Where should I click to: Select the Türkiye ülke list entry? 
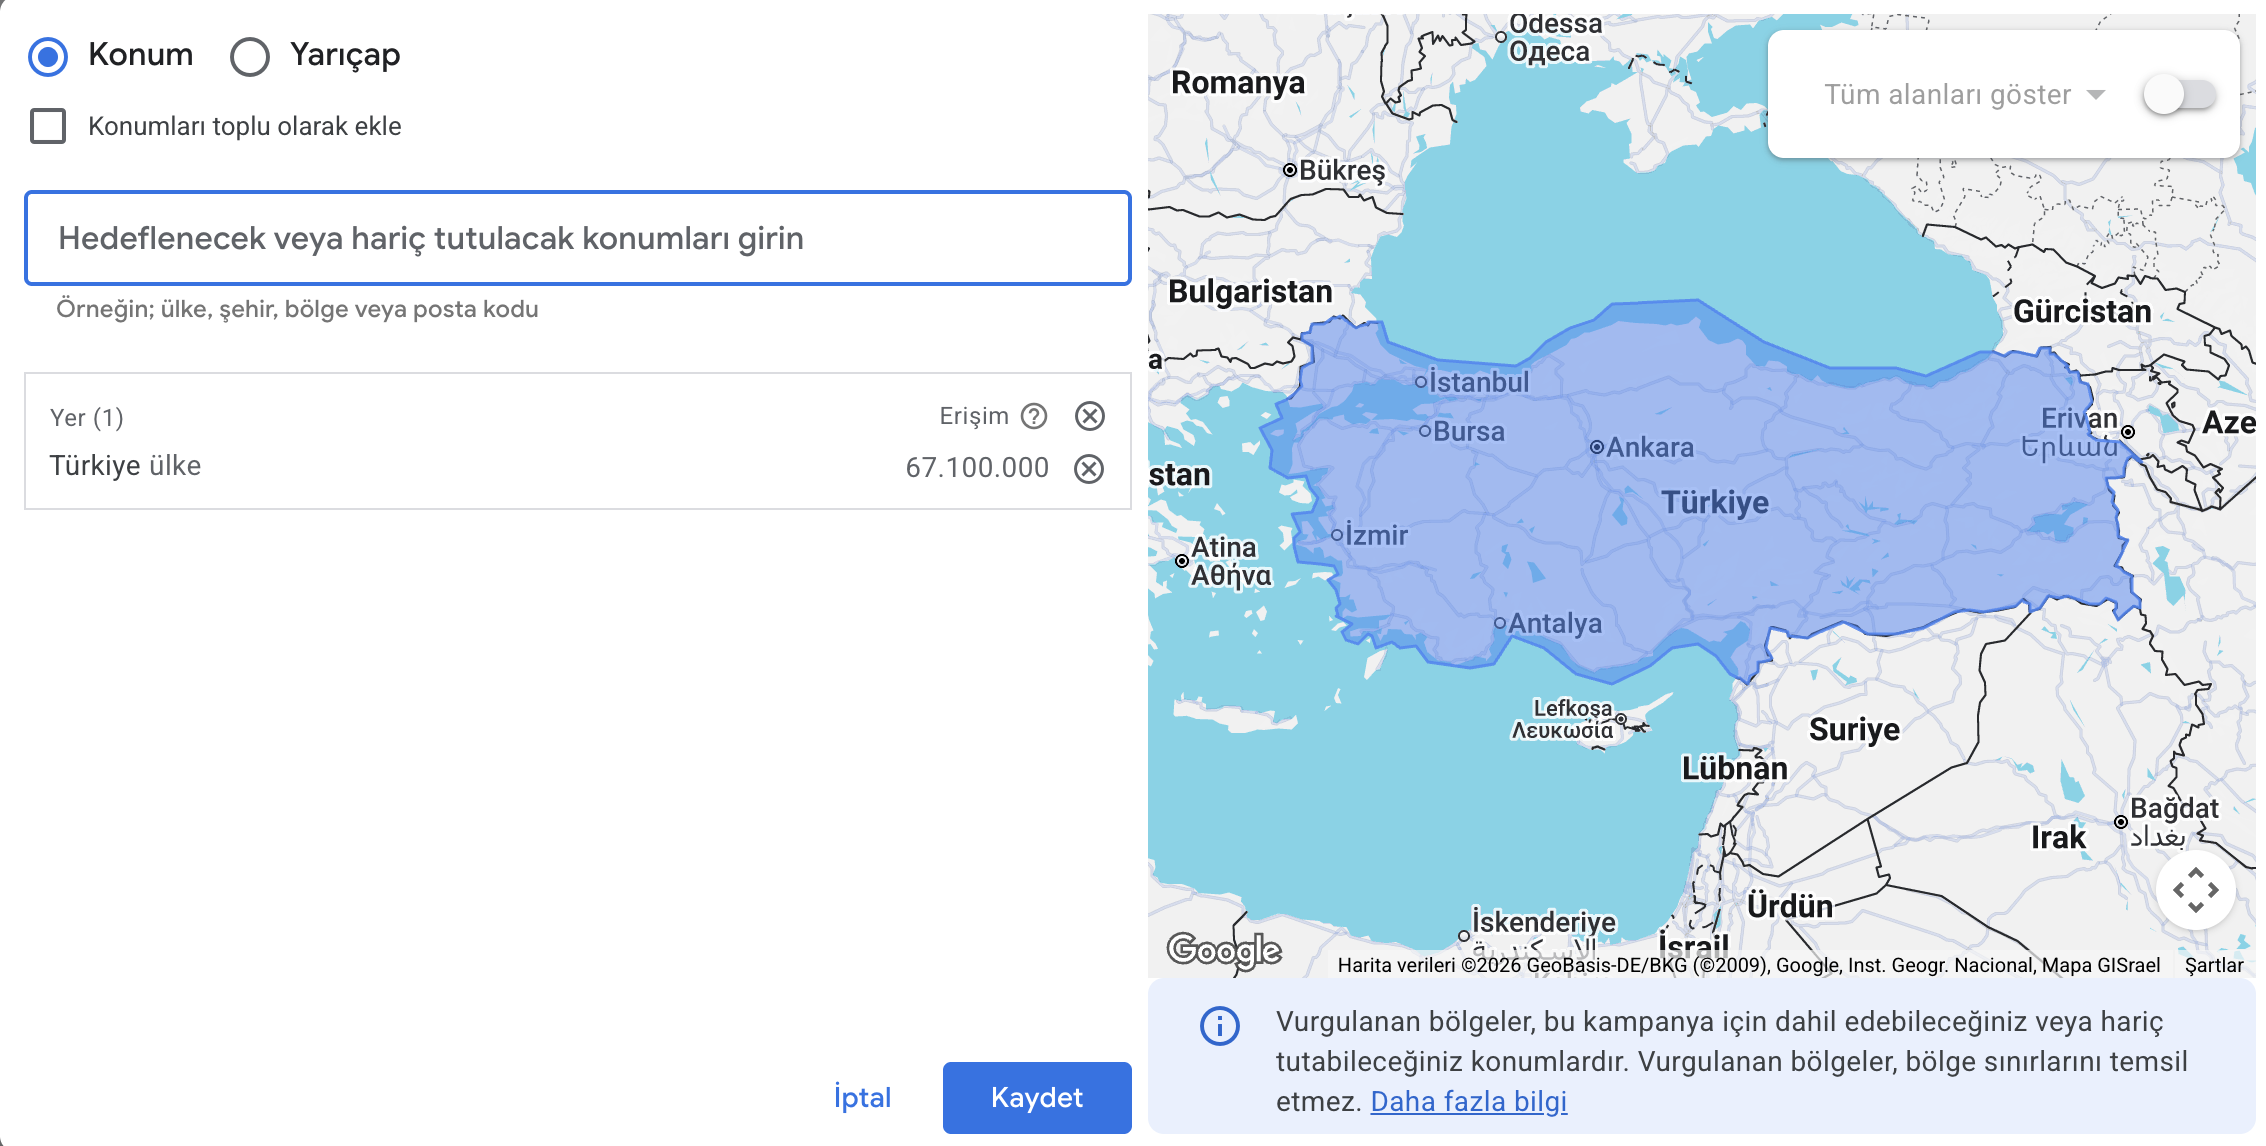124,465
